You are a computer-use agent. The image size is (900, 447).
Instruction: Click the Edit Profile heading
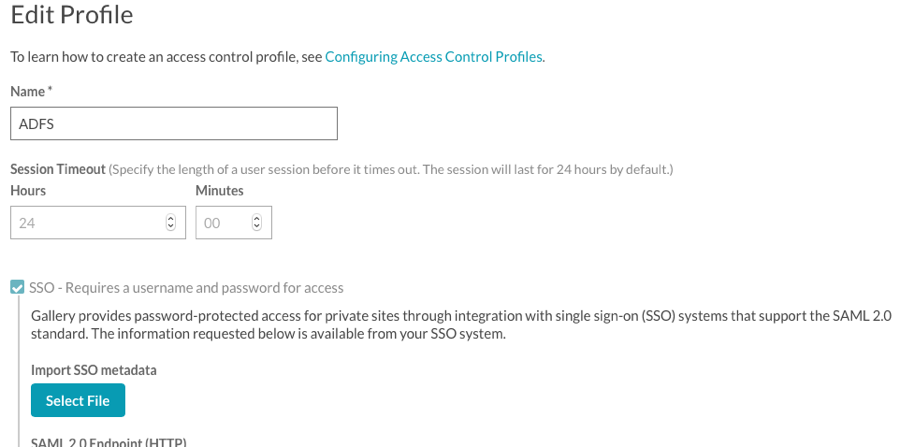click(x=72, y=14)
